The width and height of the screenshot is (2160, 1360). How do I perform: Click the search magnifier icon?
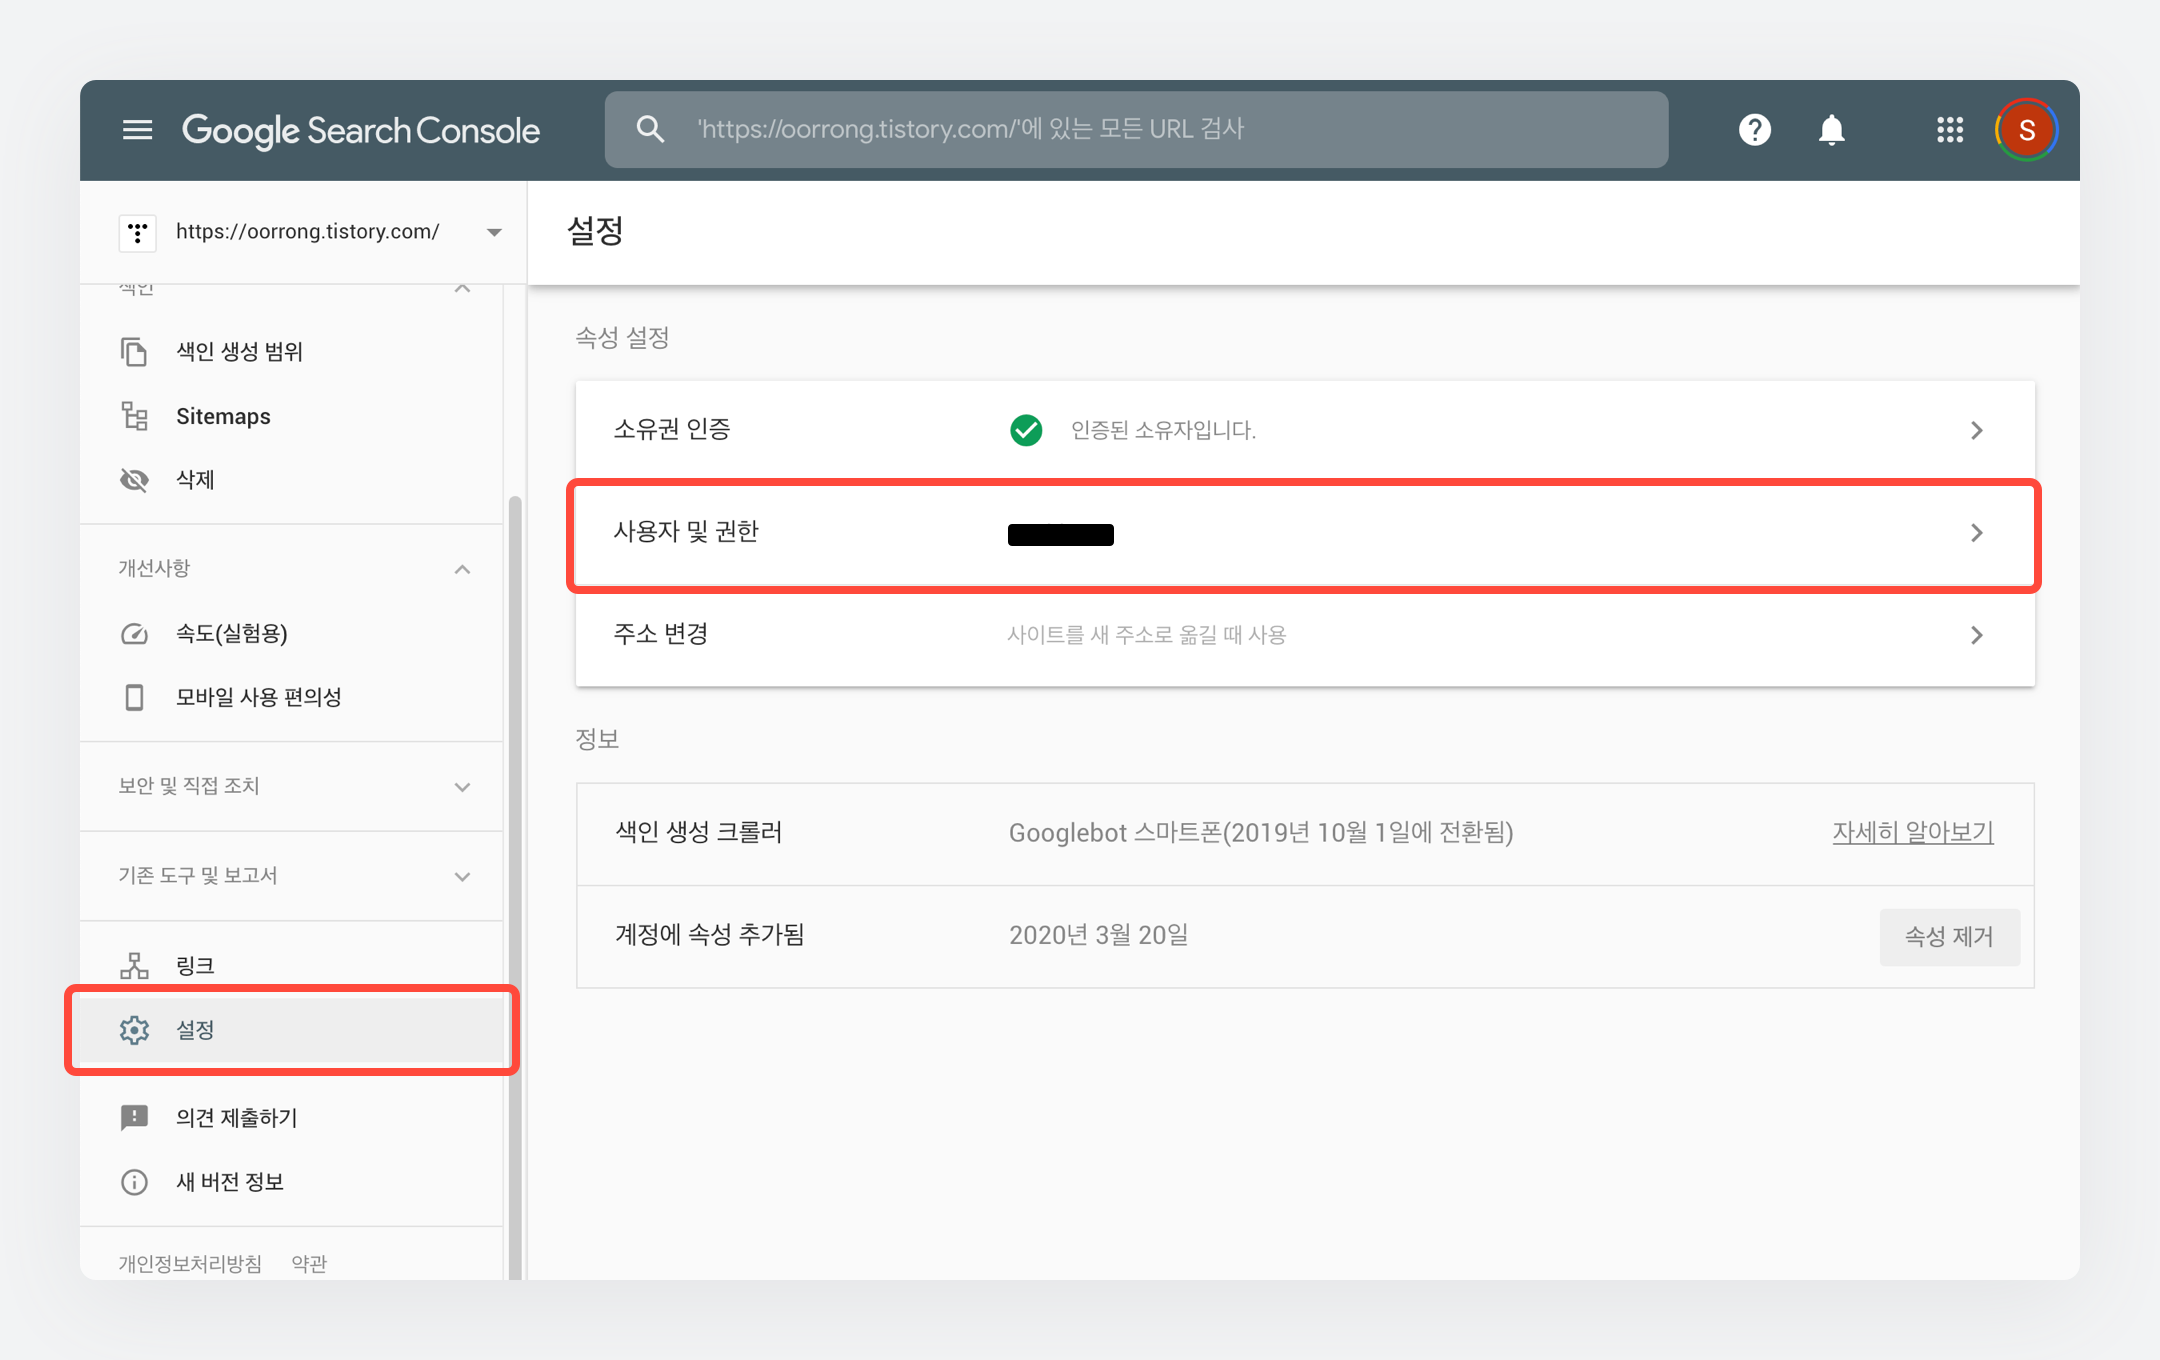650,129
